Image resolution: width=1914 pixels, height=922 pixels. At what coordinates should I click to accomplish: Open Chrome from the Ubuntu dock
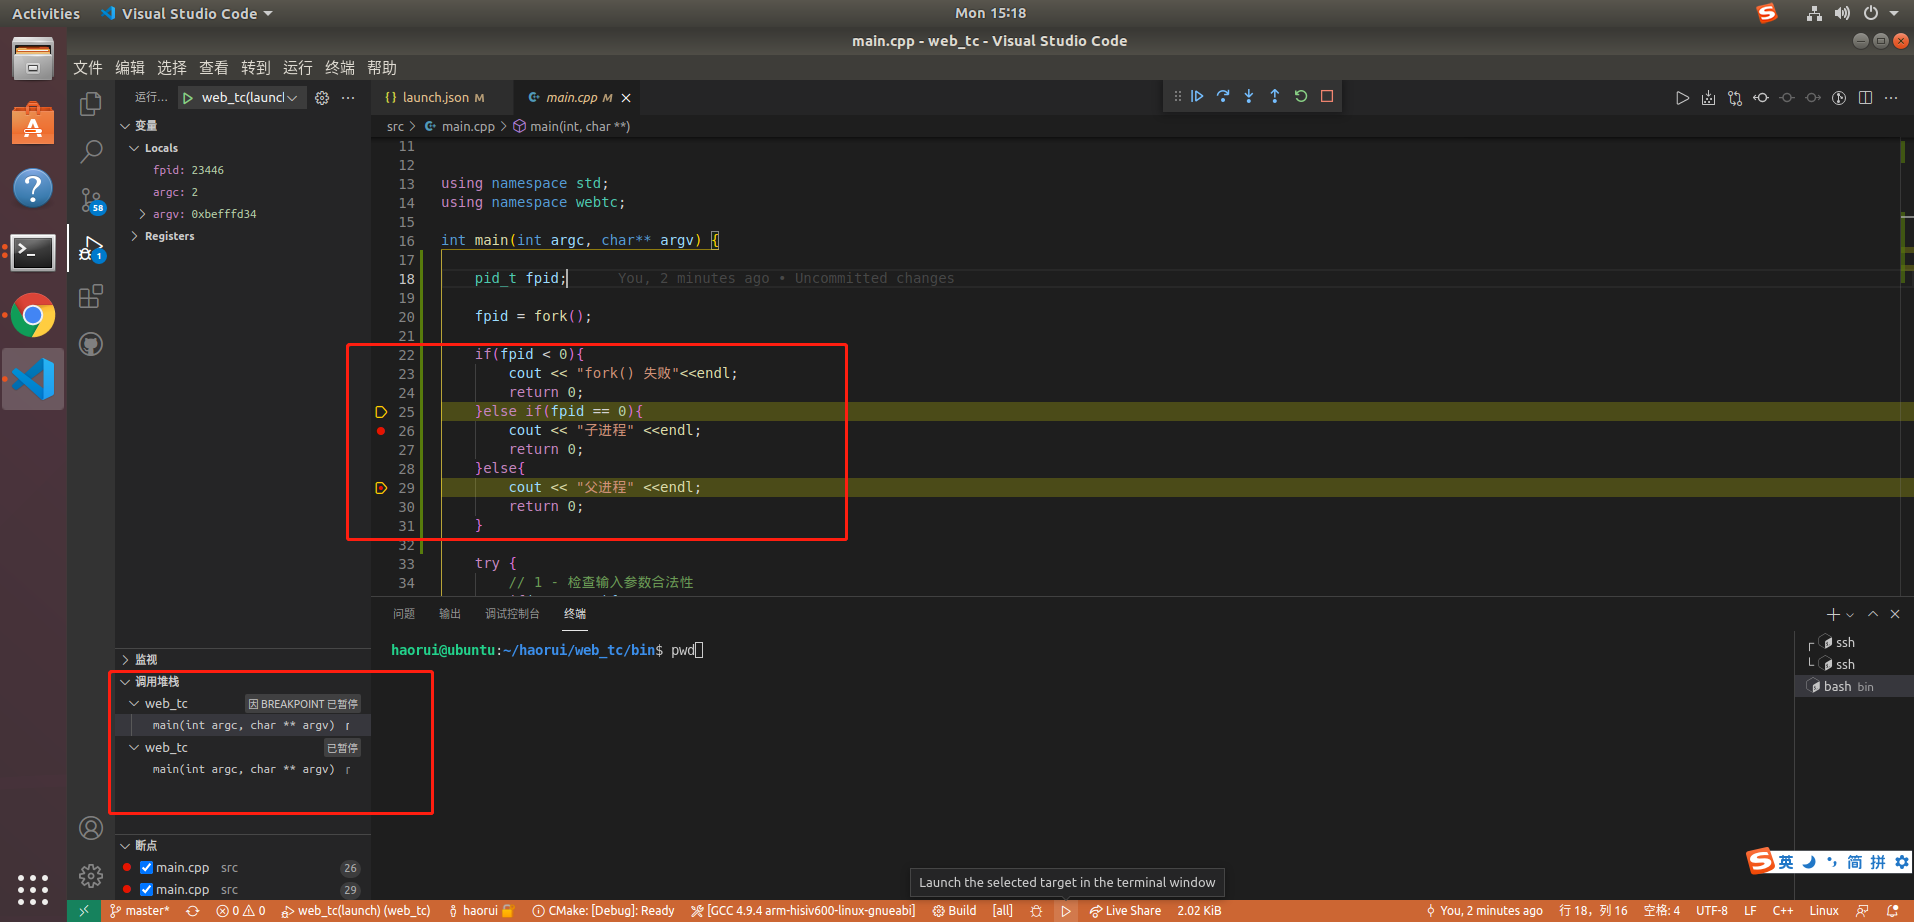(33, 316)
